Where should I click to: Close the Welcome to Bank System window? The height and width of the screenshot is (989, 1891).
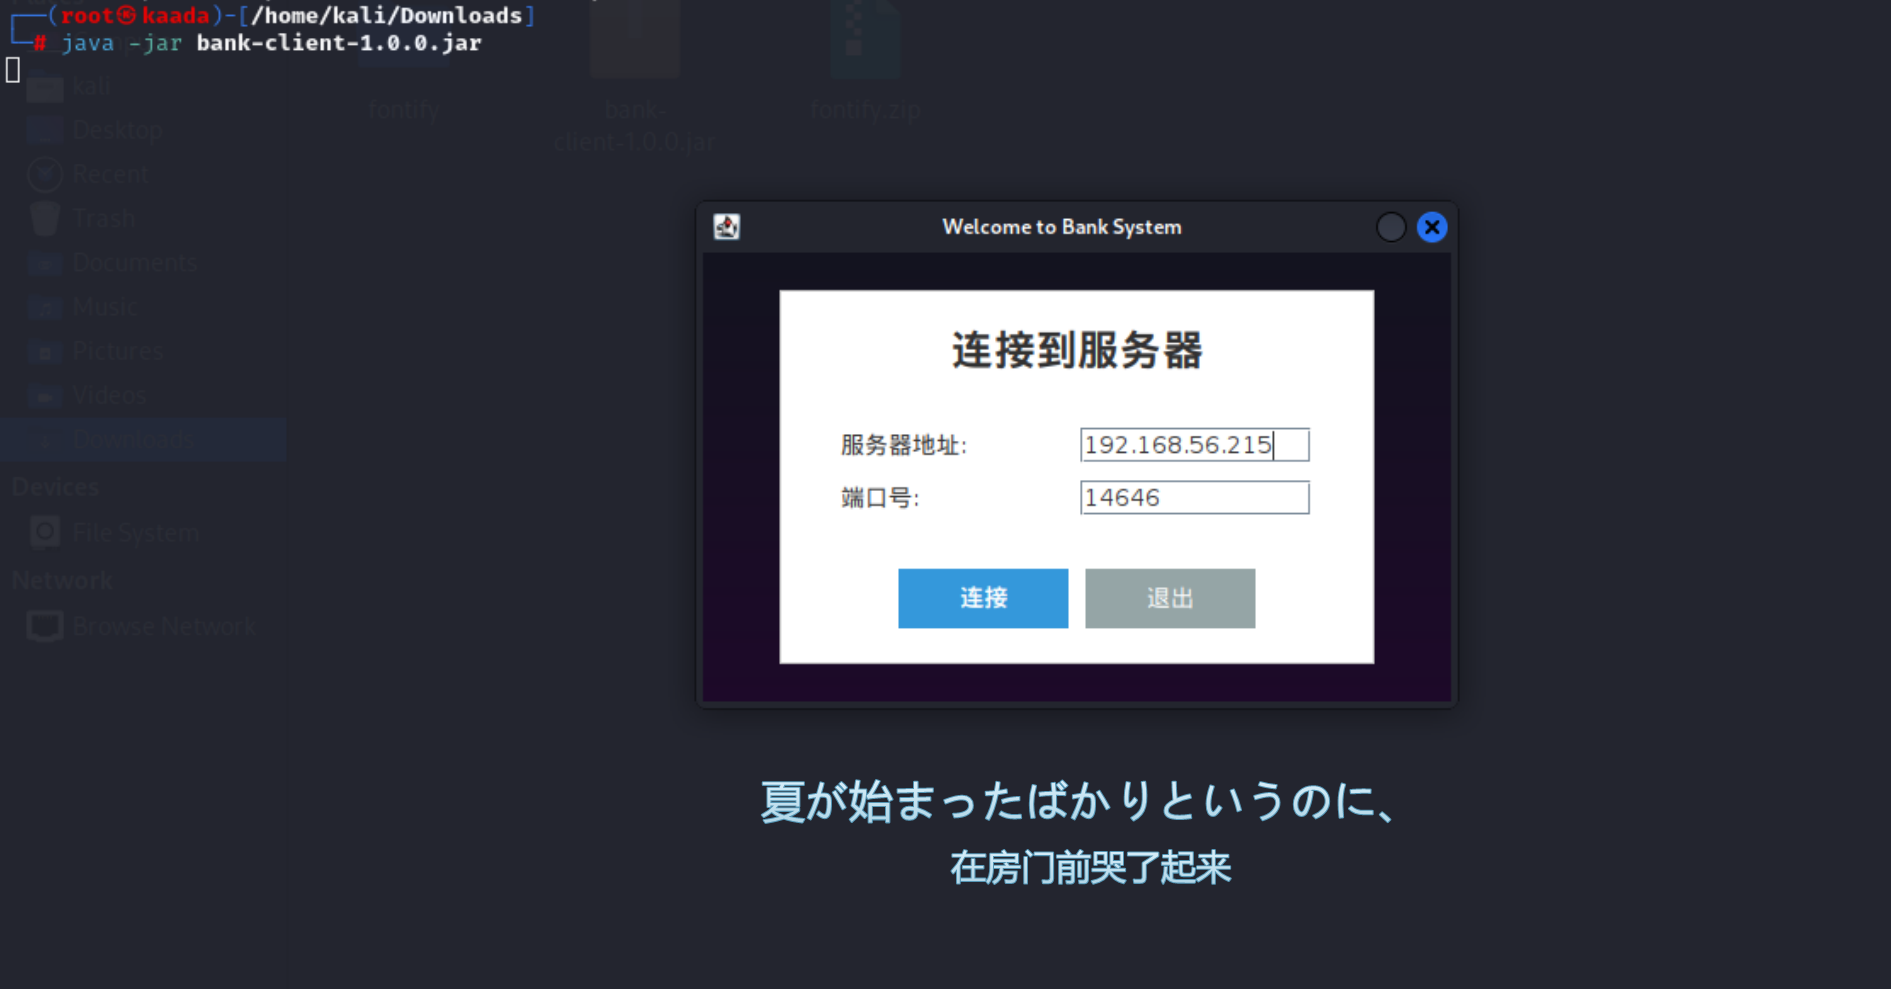click(x=1431, y=227)
